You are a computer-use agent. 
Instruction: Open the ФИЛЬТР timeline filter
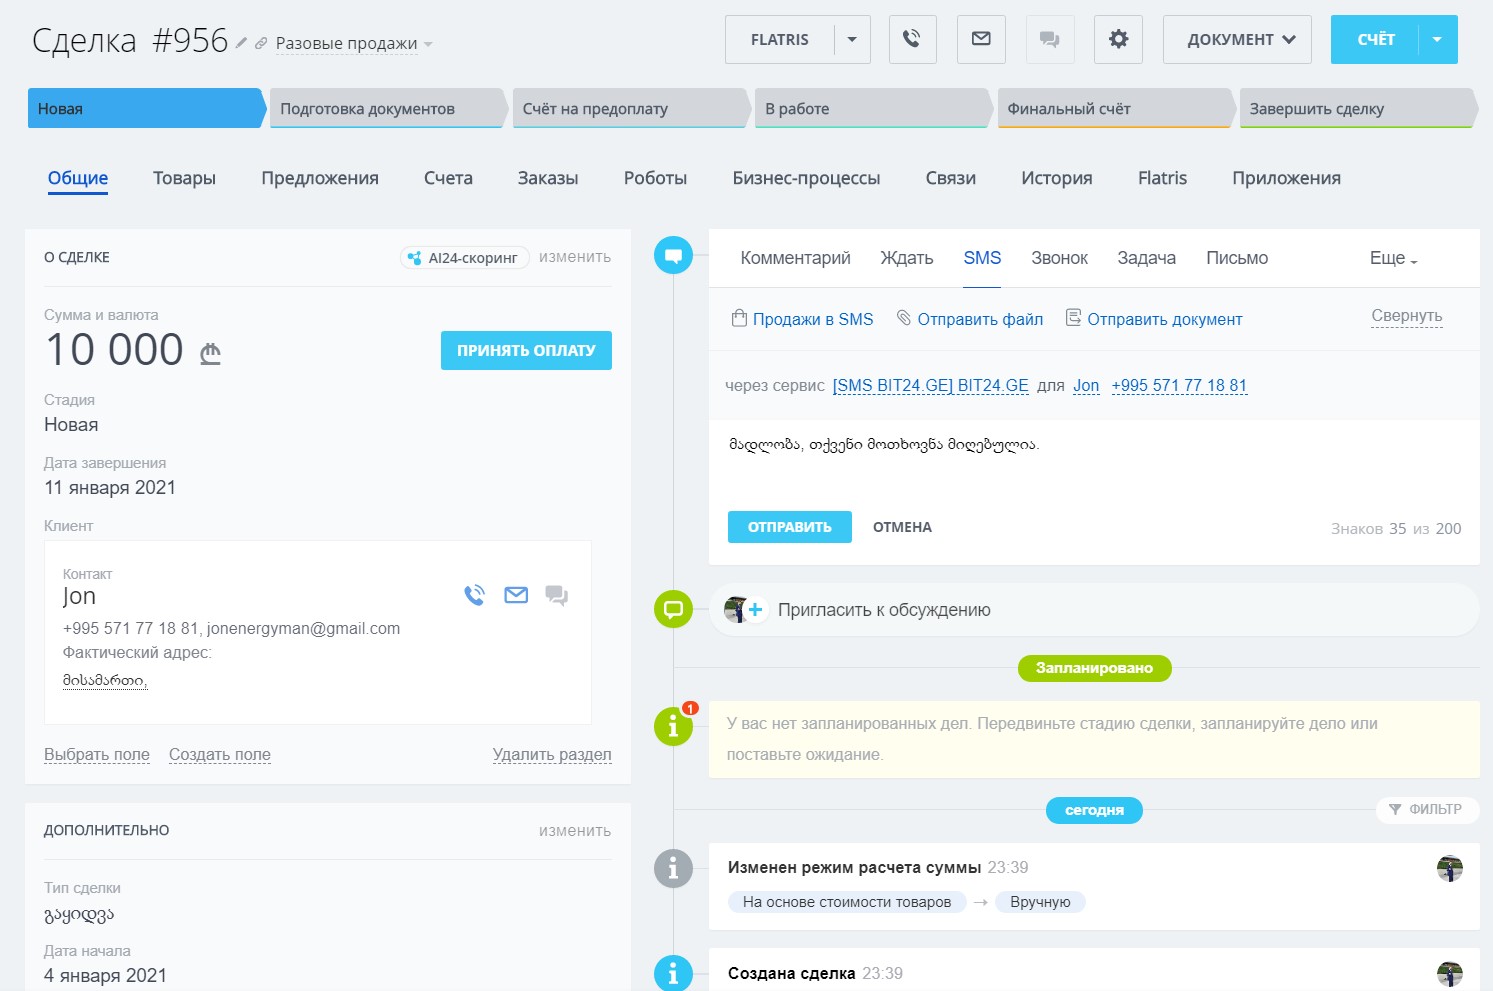[1425, 809]
